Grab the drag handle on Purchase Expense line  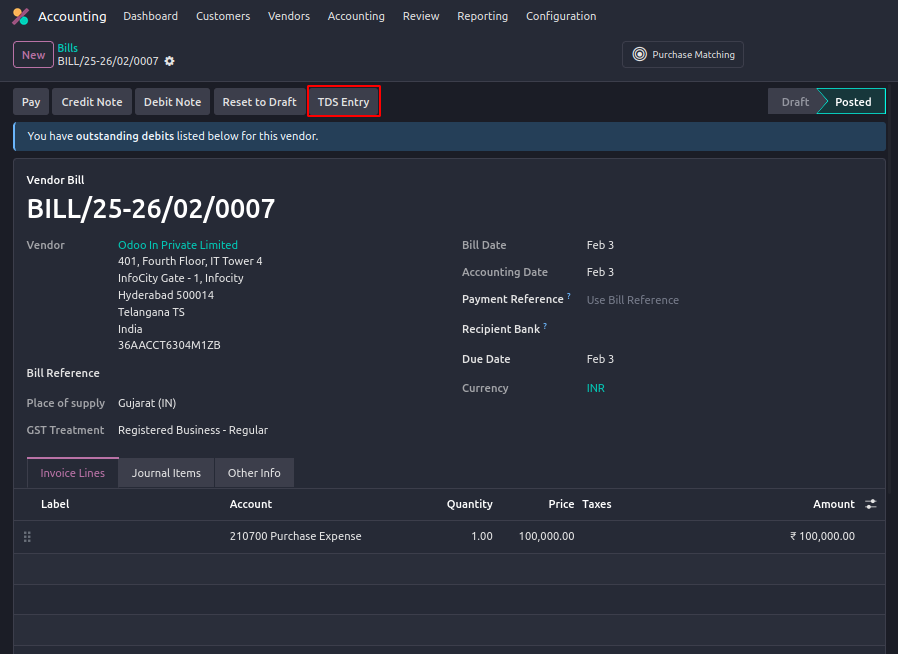pos(27,537)
